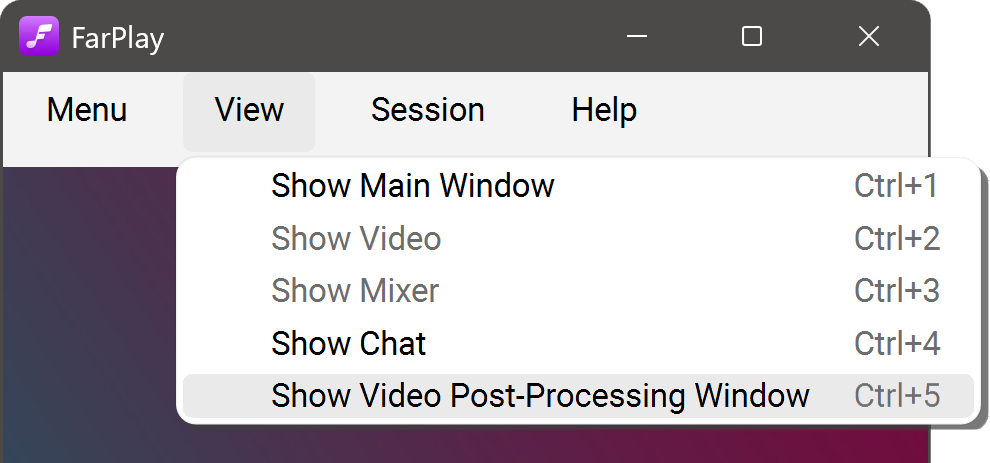Open the Session menu
The width and height of the screenshot is (990, 463).
coord(427,110)
